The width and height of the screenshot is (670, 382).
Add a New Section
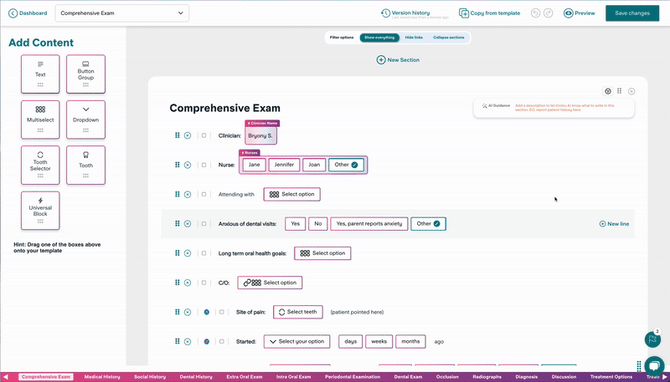pyautogui.click(x=398, y=60)
